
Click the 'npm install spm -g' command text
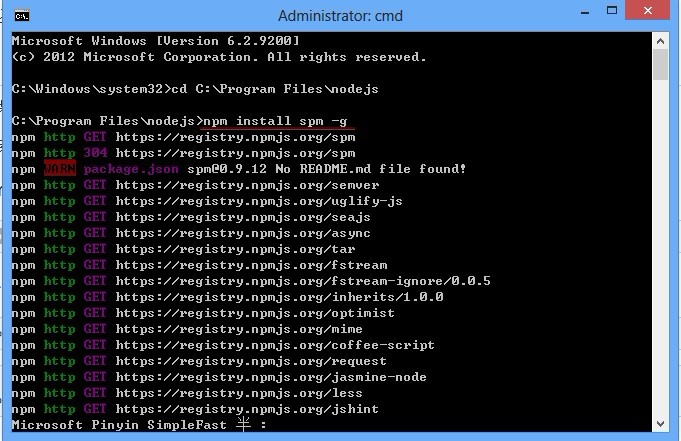[x=275, y=121]
